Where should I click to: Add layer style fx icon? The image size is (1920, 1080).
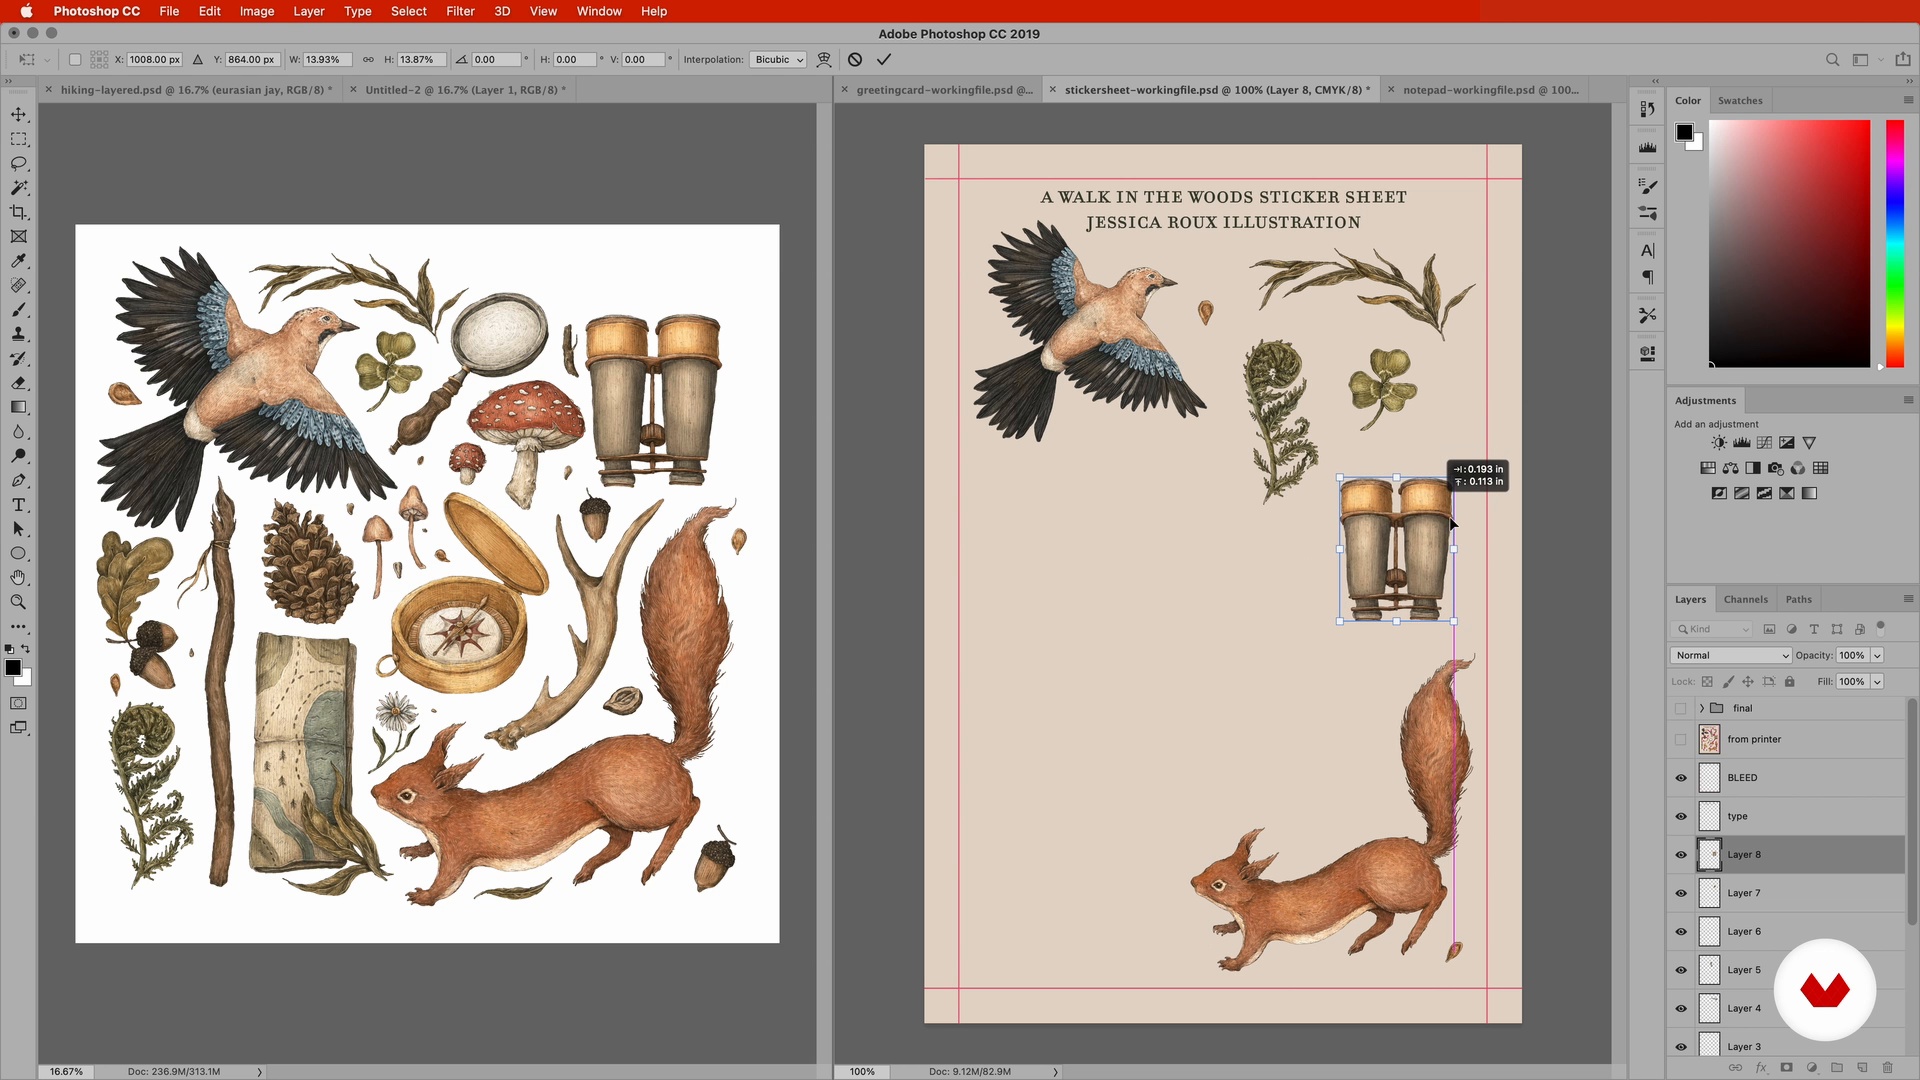coord(1761,1068)
